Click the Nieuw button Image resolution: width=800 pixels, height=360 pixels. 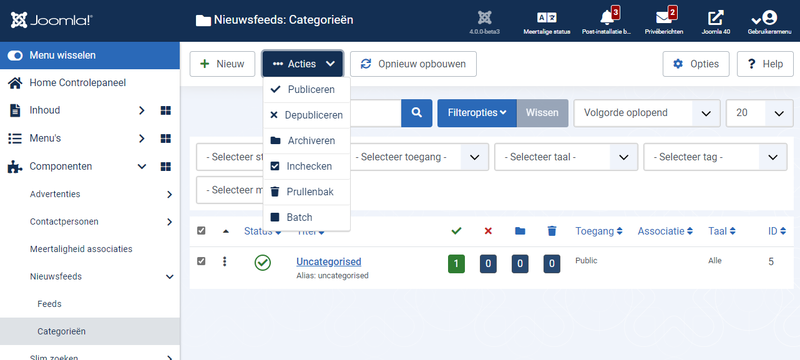pos(222,64)
